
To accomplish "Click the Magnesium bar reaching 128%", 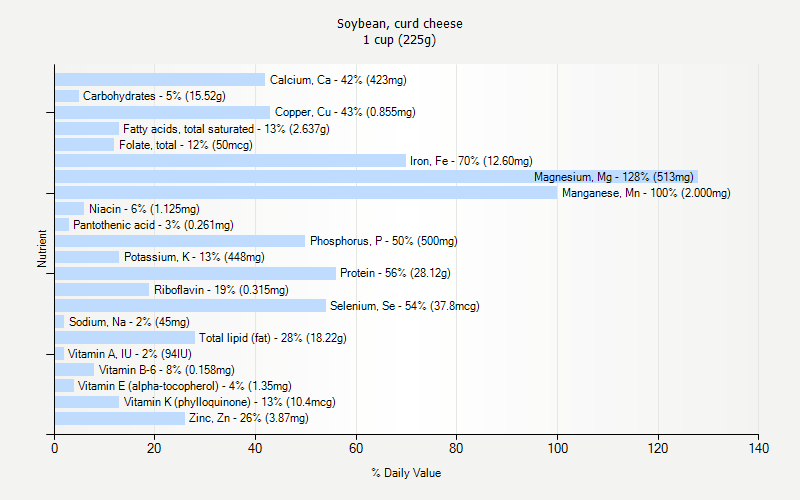I will coord(376,177).
